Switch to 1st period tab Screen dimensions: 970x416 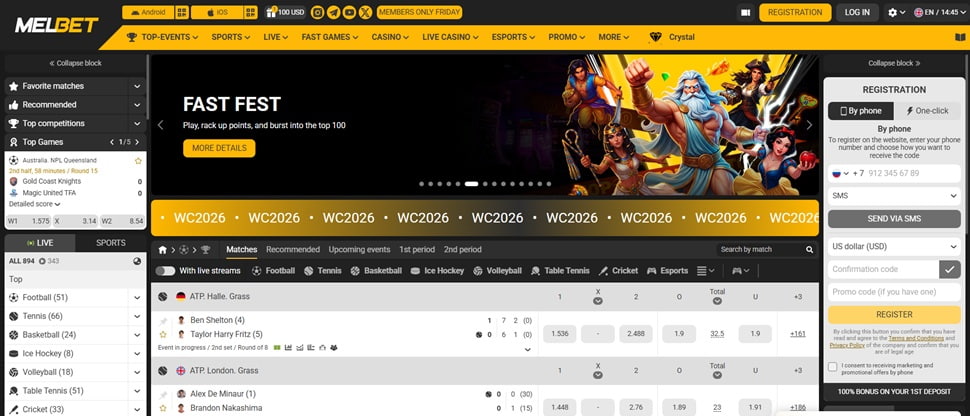coord(417,249)
